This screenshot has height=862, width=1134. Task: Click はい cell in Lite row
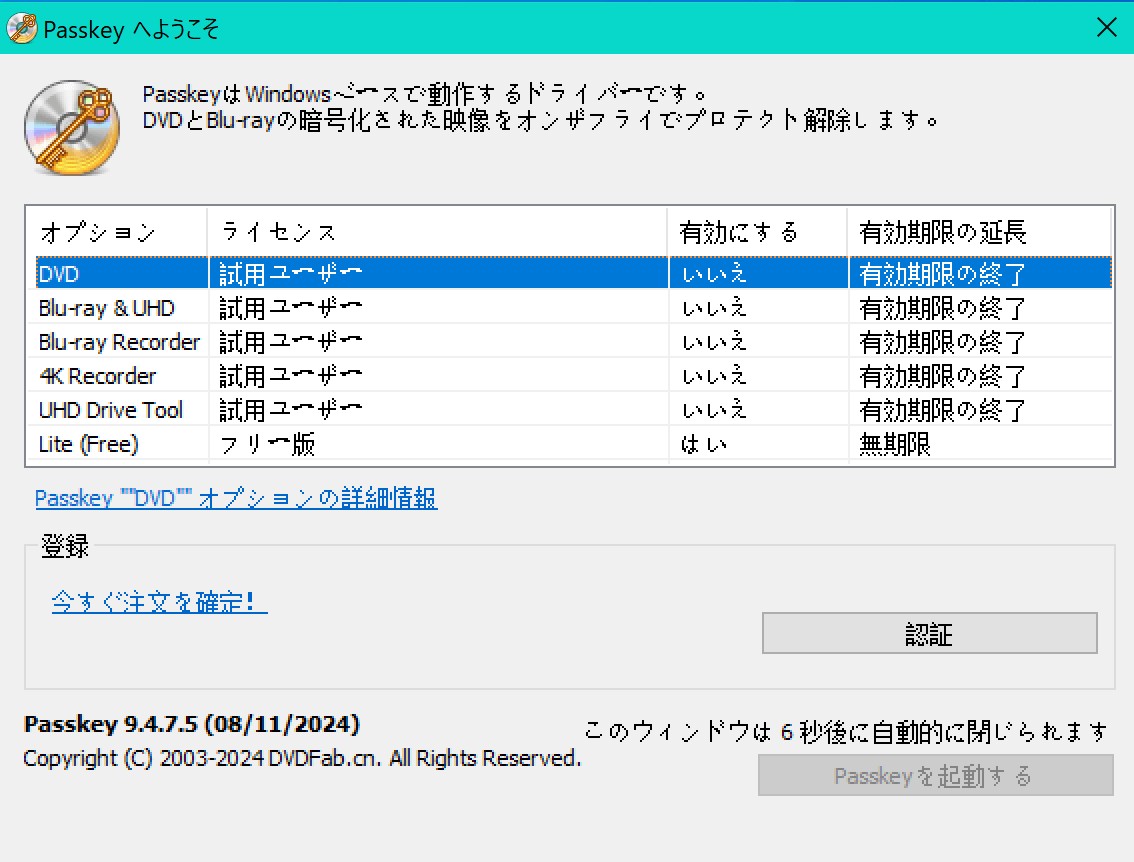(x=704, y=444)
